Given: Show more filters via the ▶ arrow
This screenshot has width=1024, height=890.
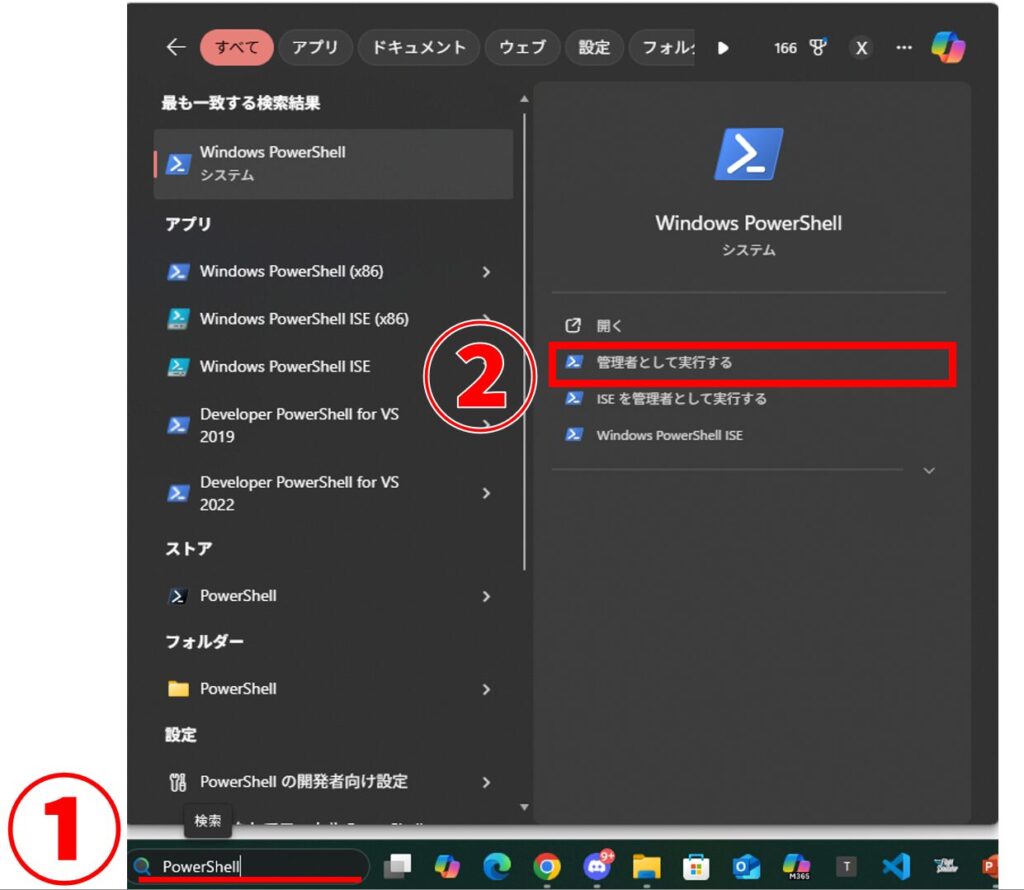Looking at the screenshot, I should (x=723, y=46).
